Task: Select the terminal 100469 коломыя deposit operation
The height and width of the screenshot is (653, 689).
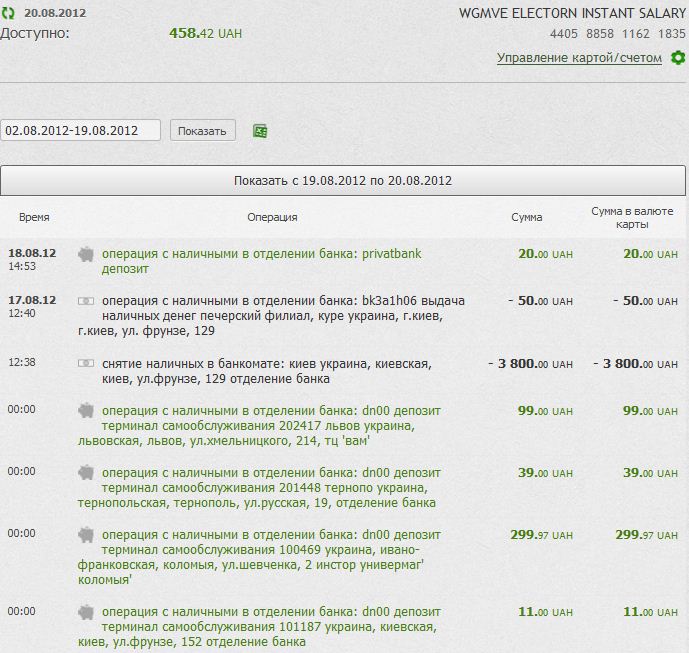Action: [x=259, y=557]
